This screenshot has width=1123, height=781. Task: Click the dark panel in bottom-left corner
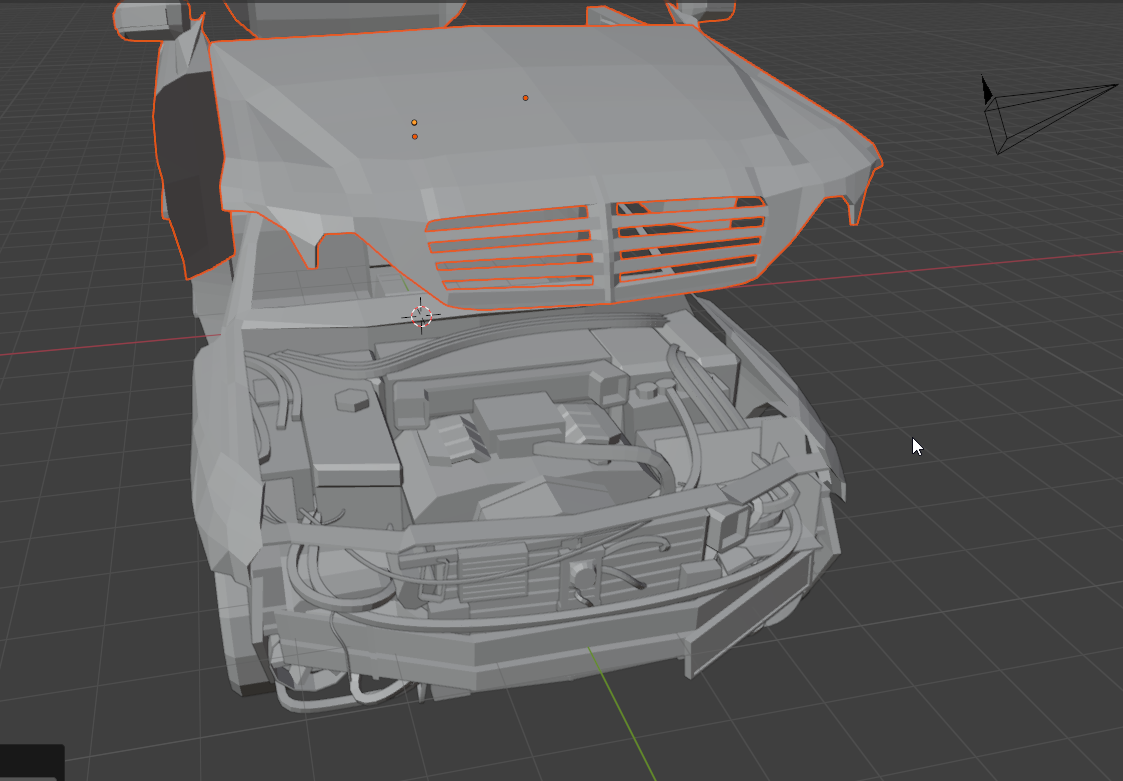[x=32, y=762]
